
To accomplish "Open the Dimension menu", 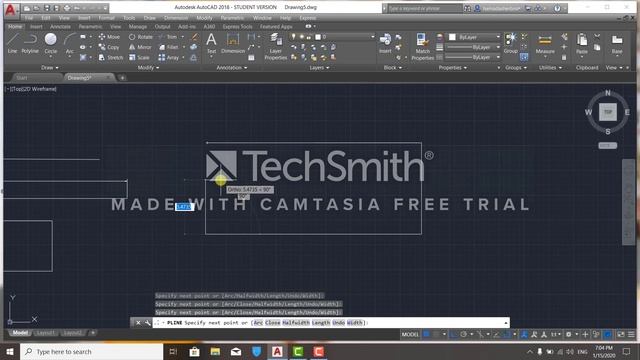I will [x=176, y=18].
